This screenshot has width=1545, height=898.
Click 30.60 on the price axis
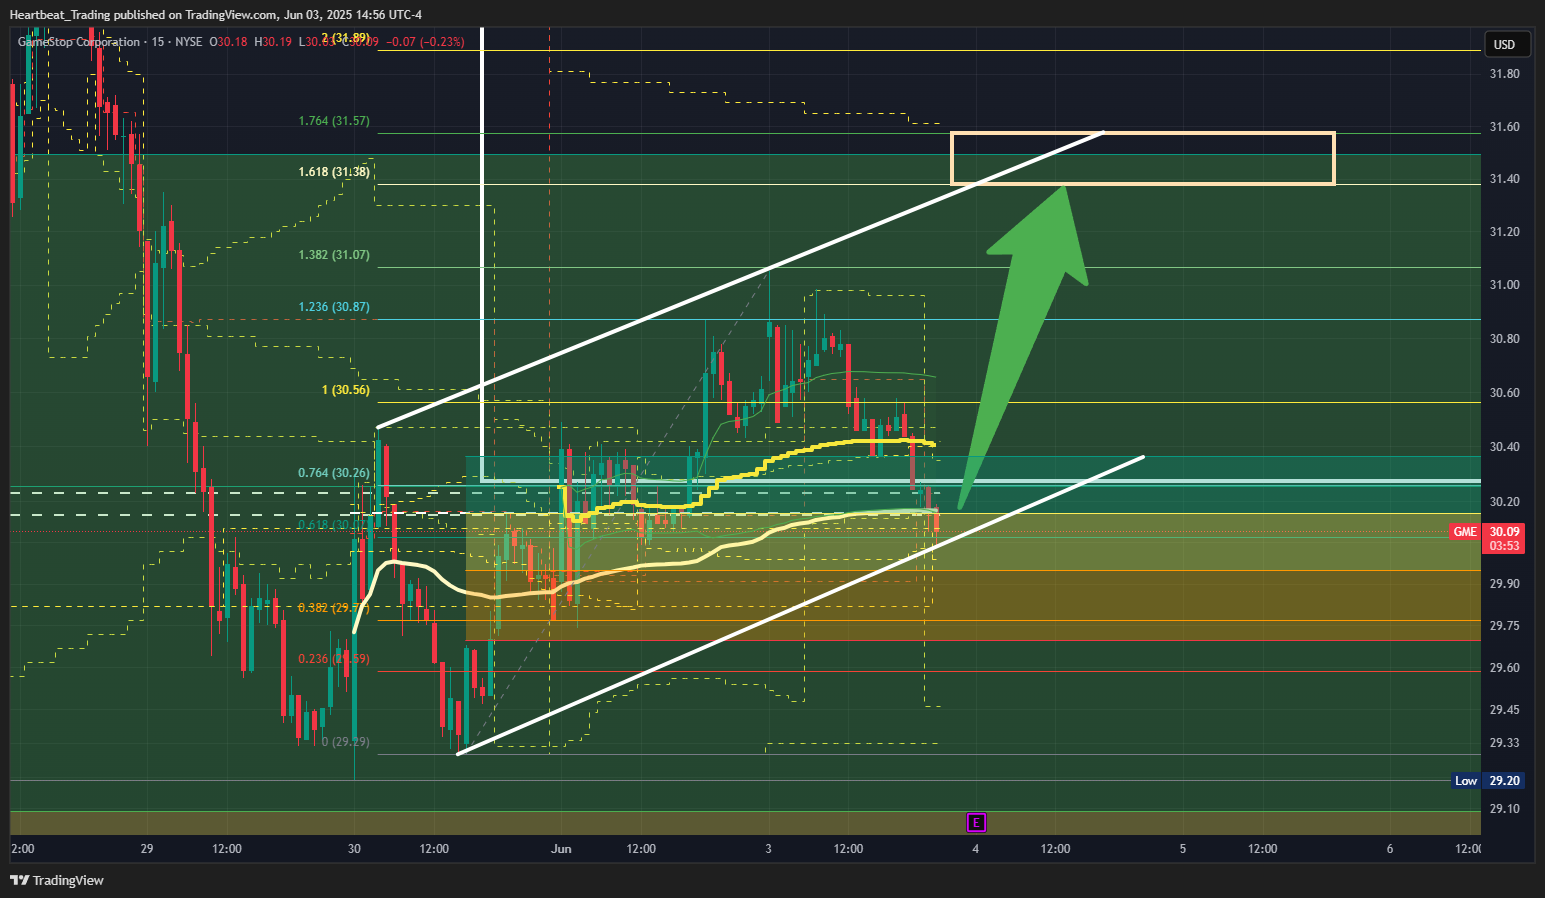(x=1504, y=393)
